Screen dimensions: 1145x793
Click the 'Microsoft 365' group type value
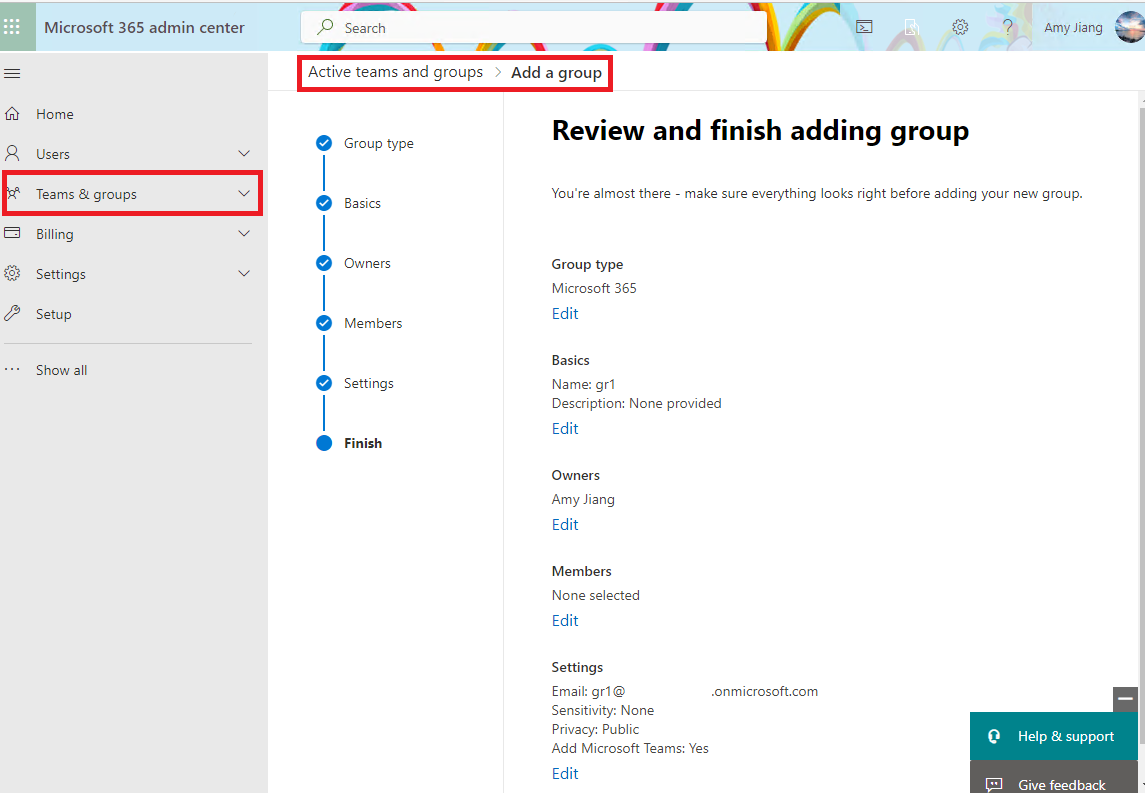pos(594,288)
